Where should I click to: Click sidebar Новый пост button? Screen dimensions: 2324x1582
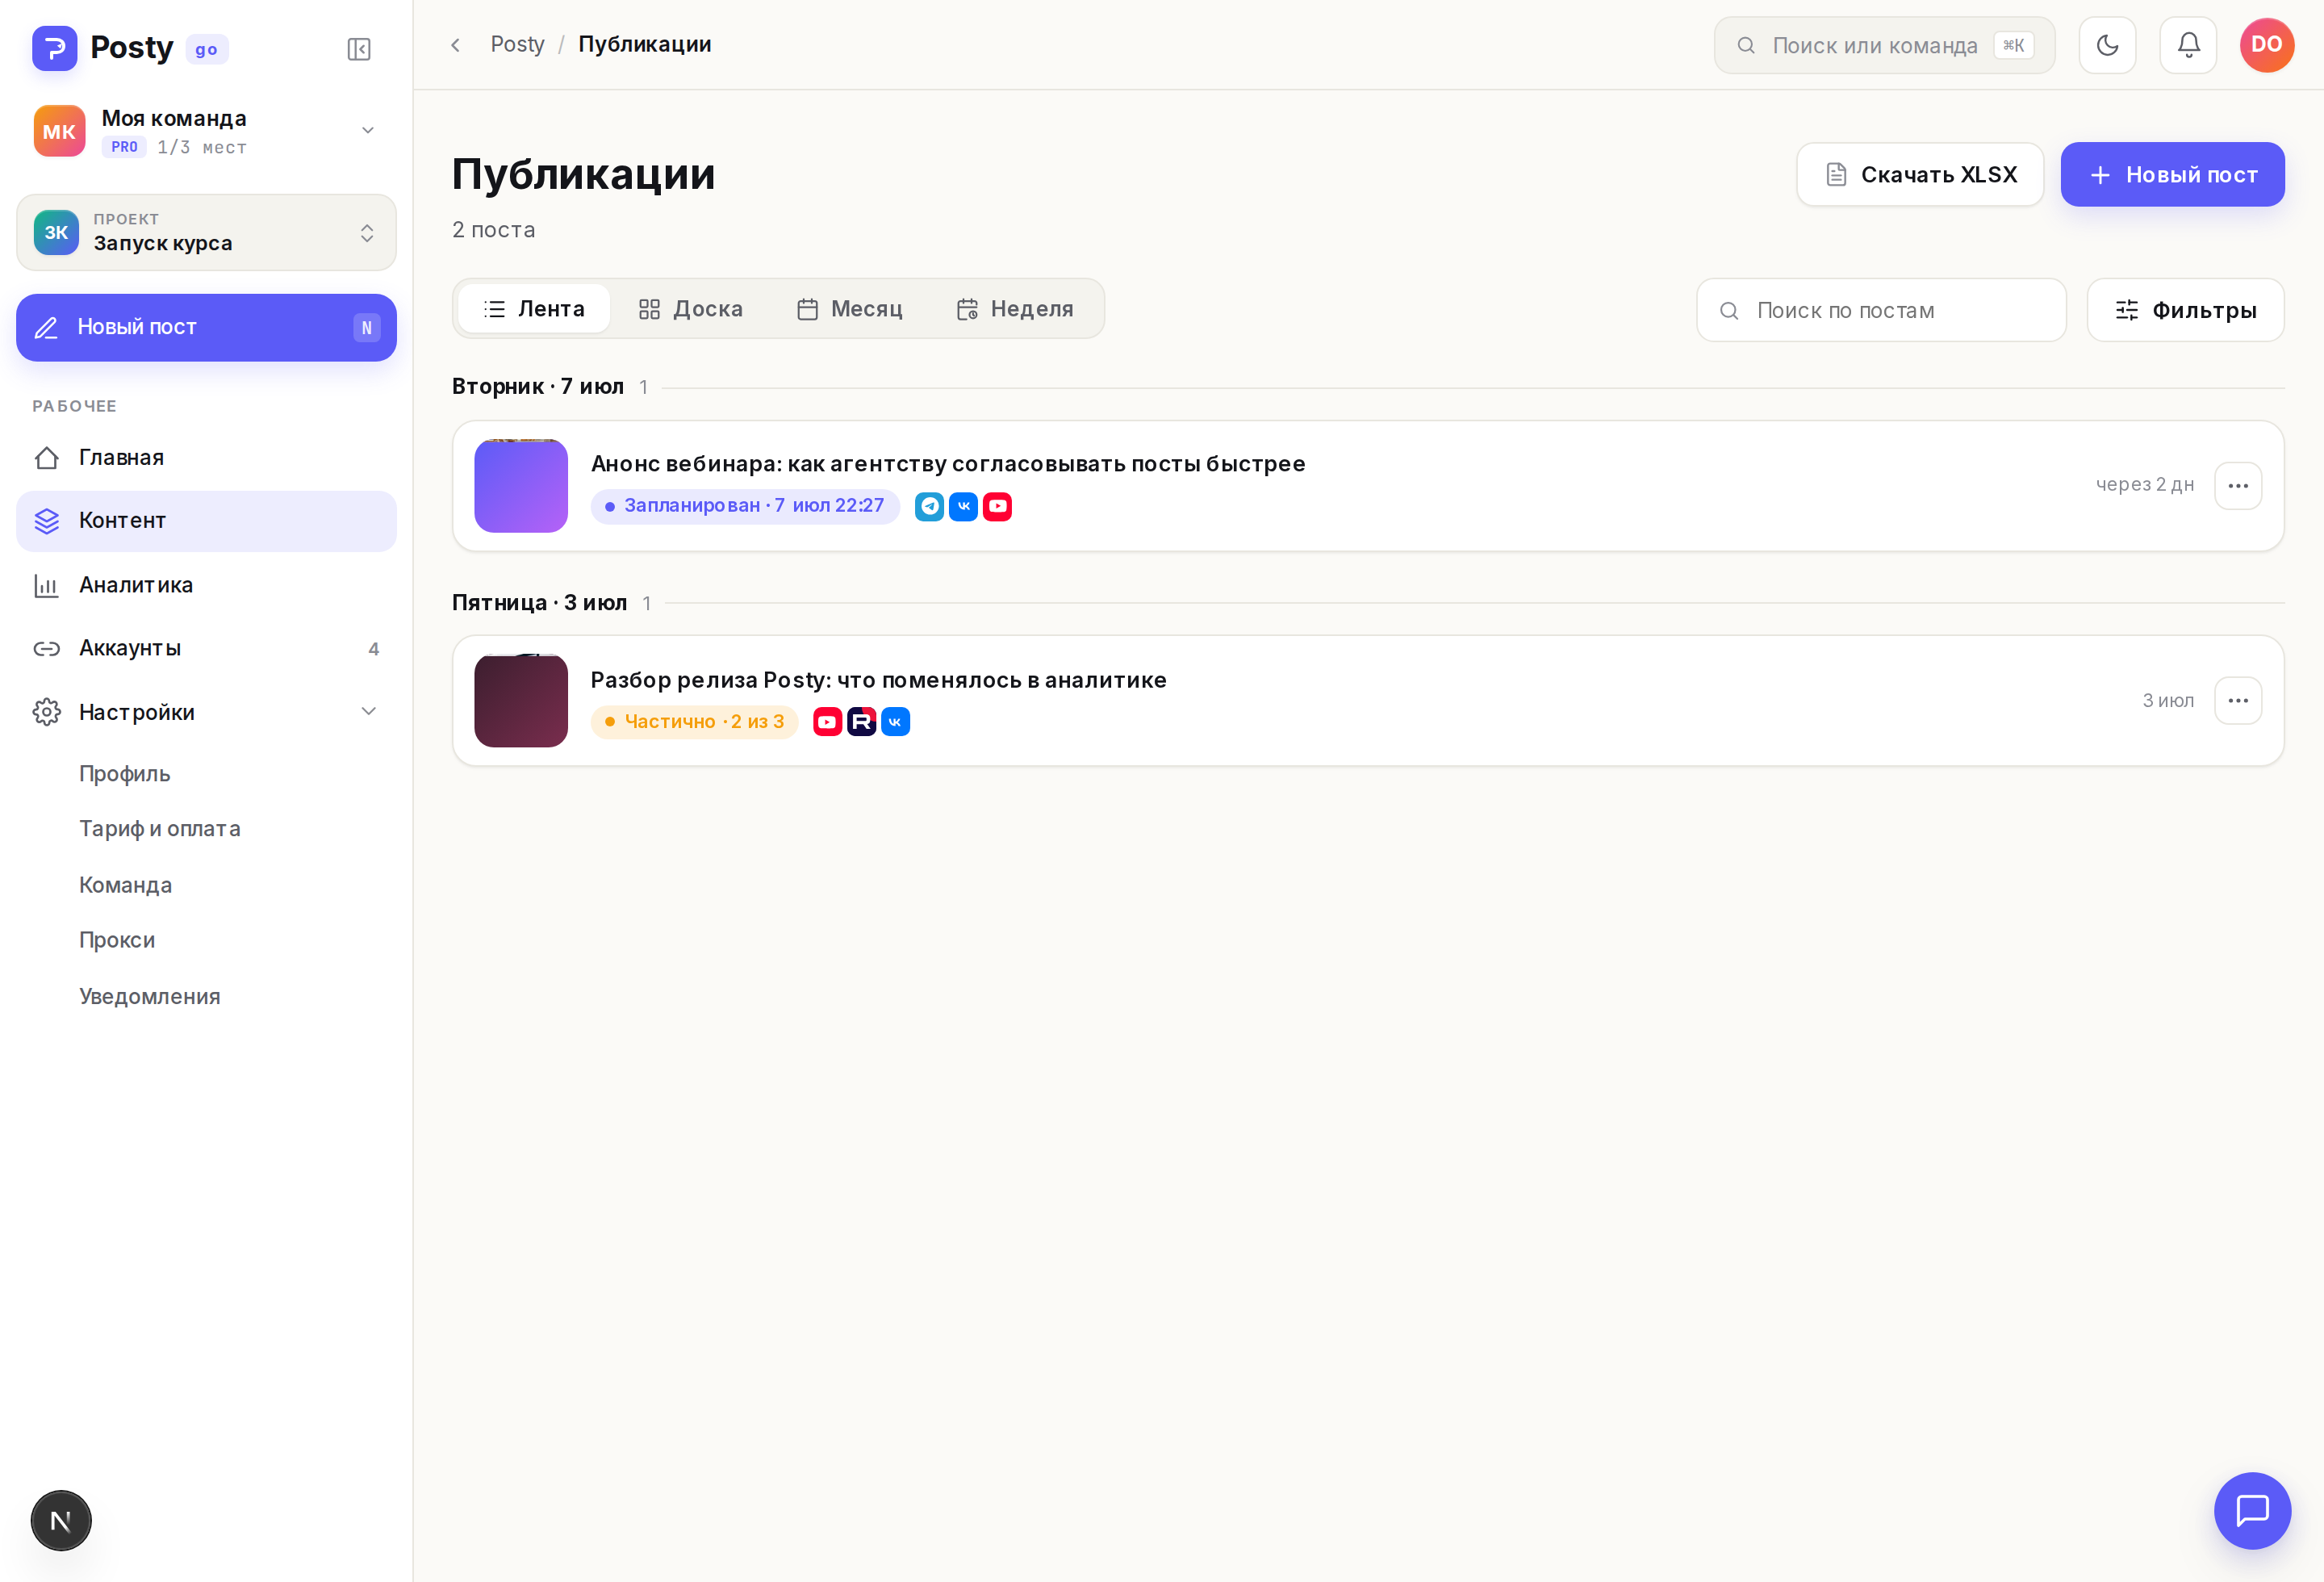206,327
